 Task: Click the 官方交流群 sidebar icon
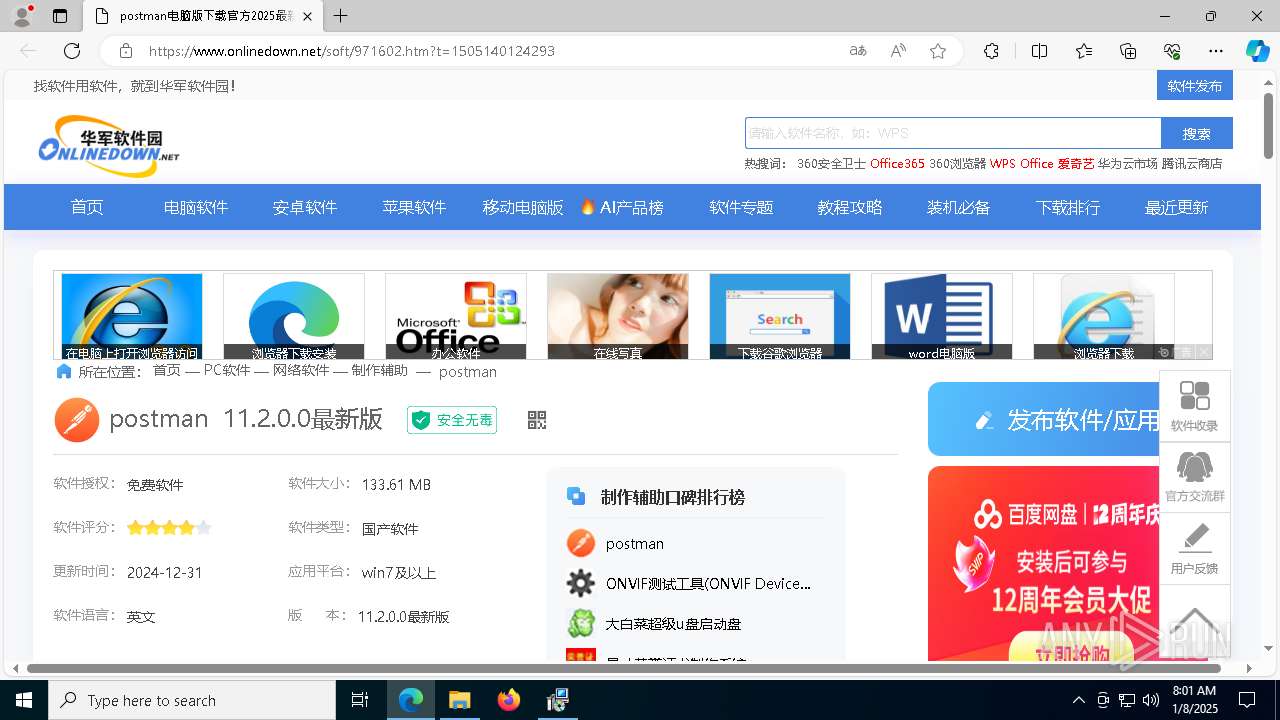coord(1195,477)
